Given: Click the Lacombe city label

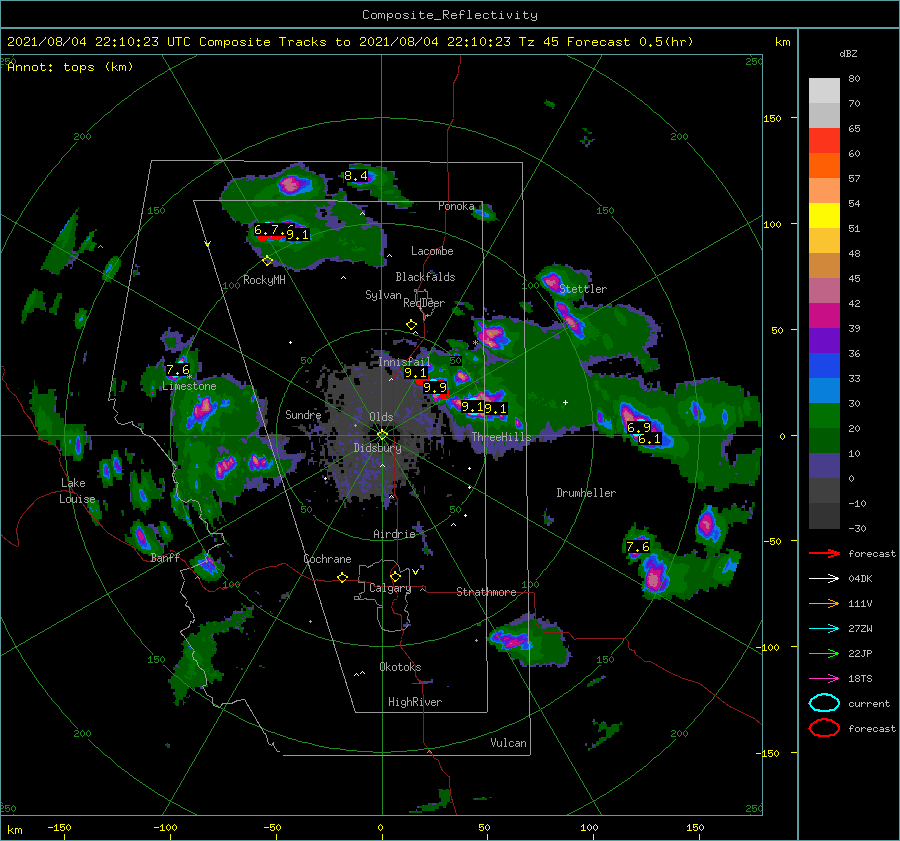Looking at the screenshot, I should coord(432,251).
